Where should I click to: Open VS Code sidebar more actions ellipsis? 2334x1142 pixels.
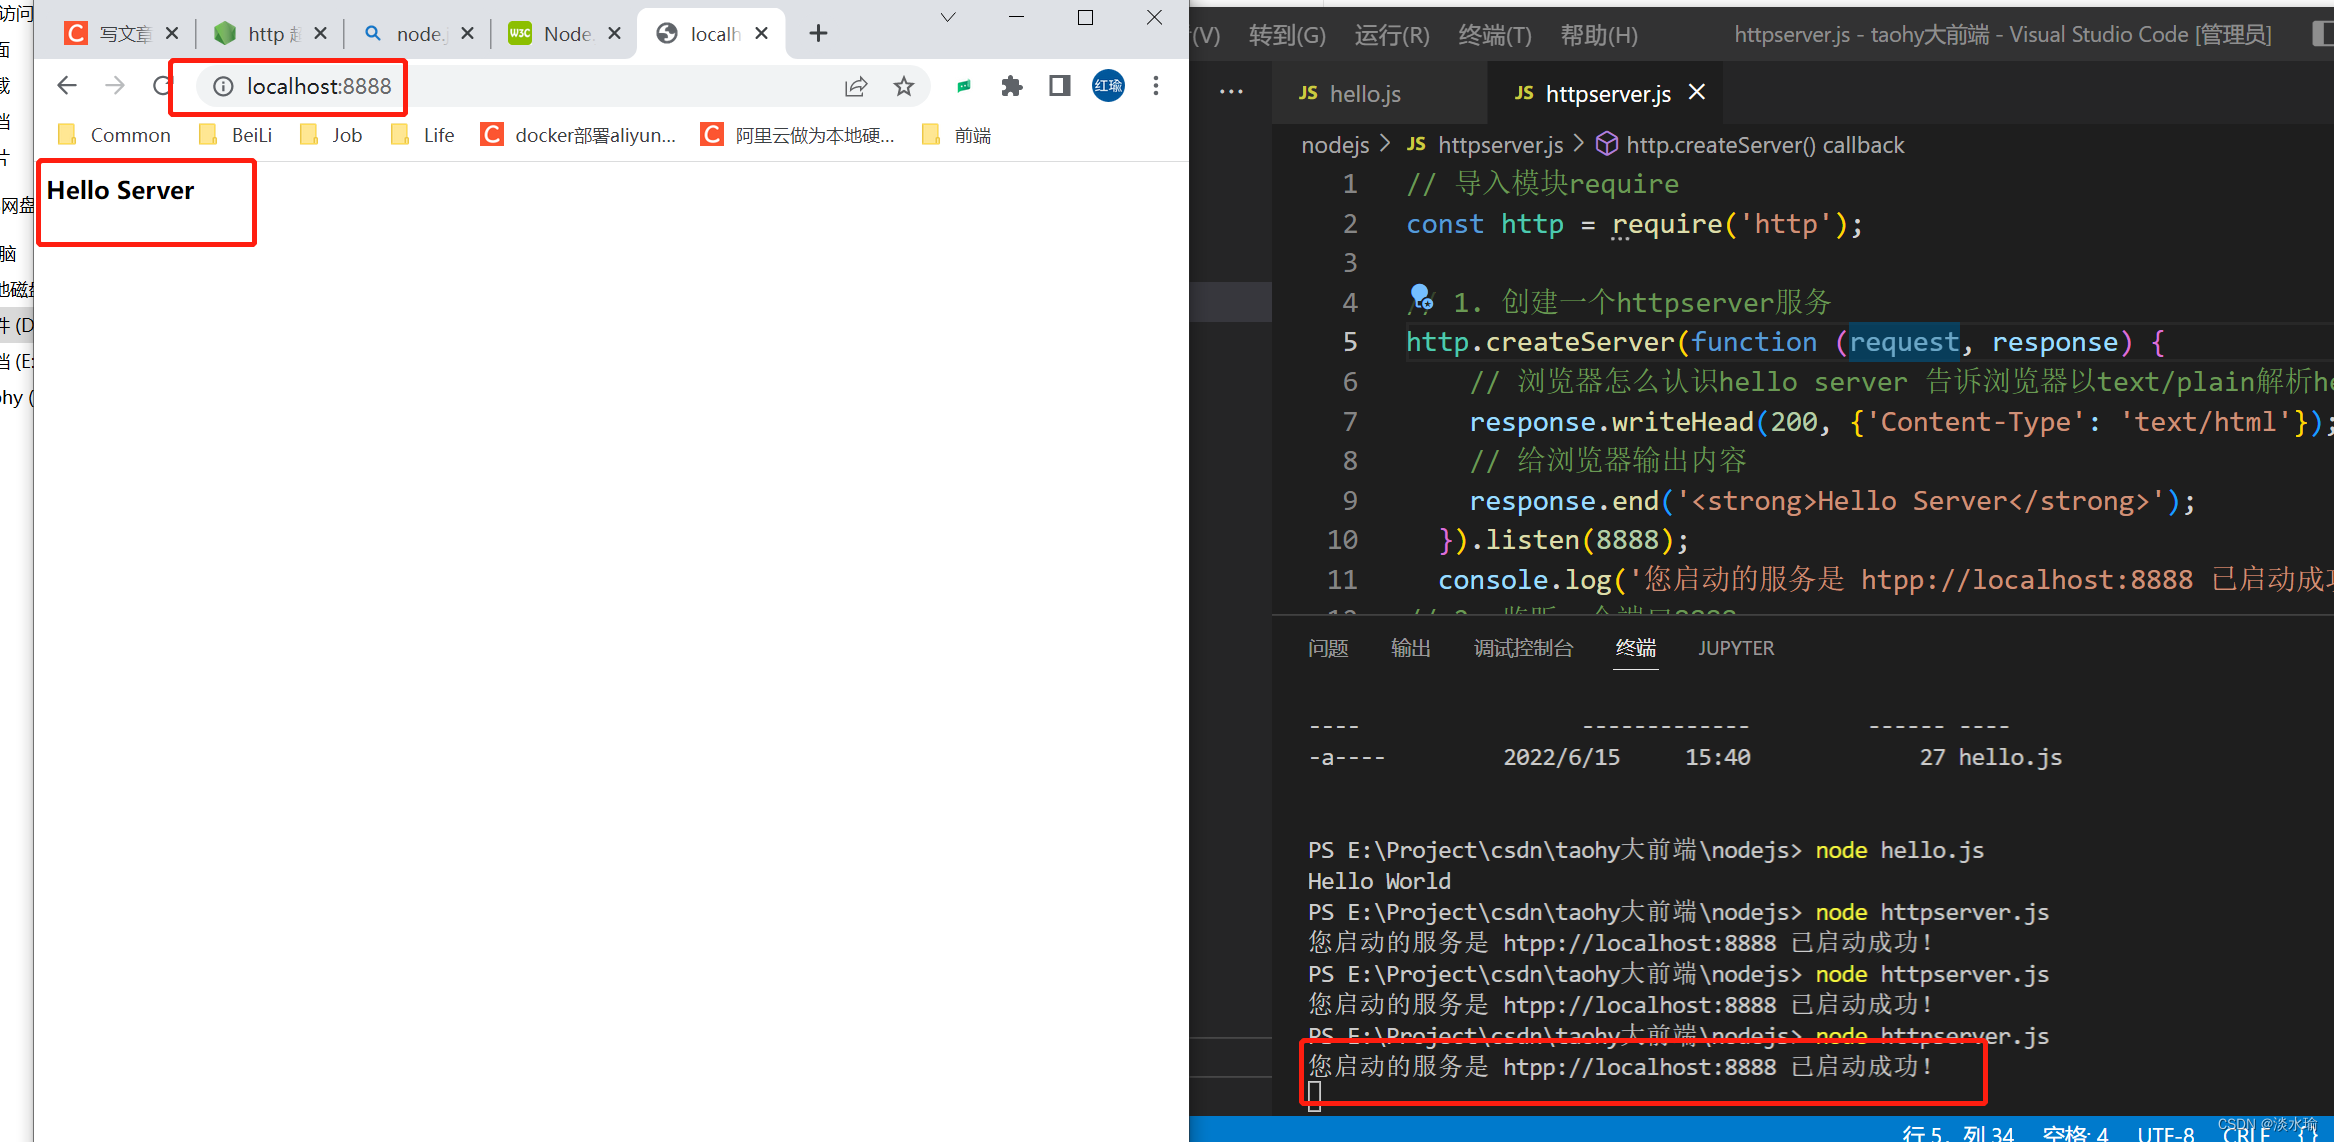[x=1231, y=92]
